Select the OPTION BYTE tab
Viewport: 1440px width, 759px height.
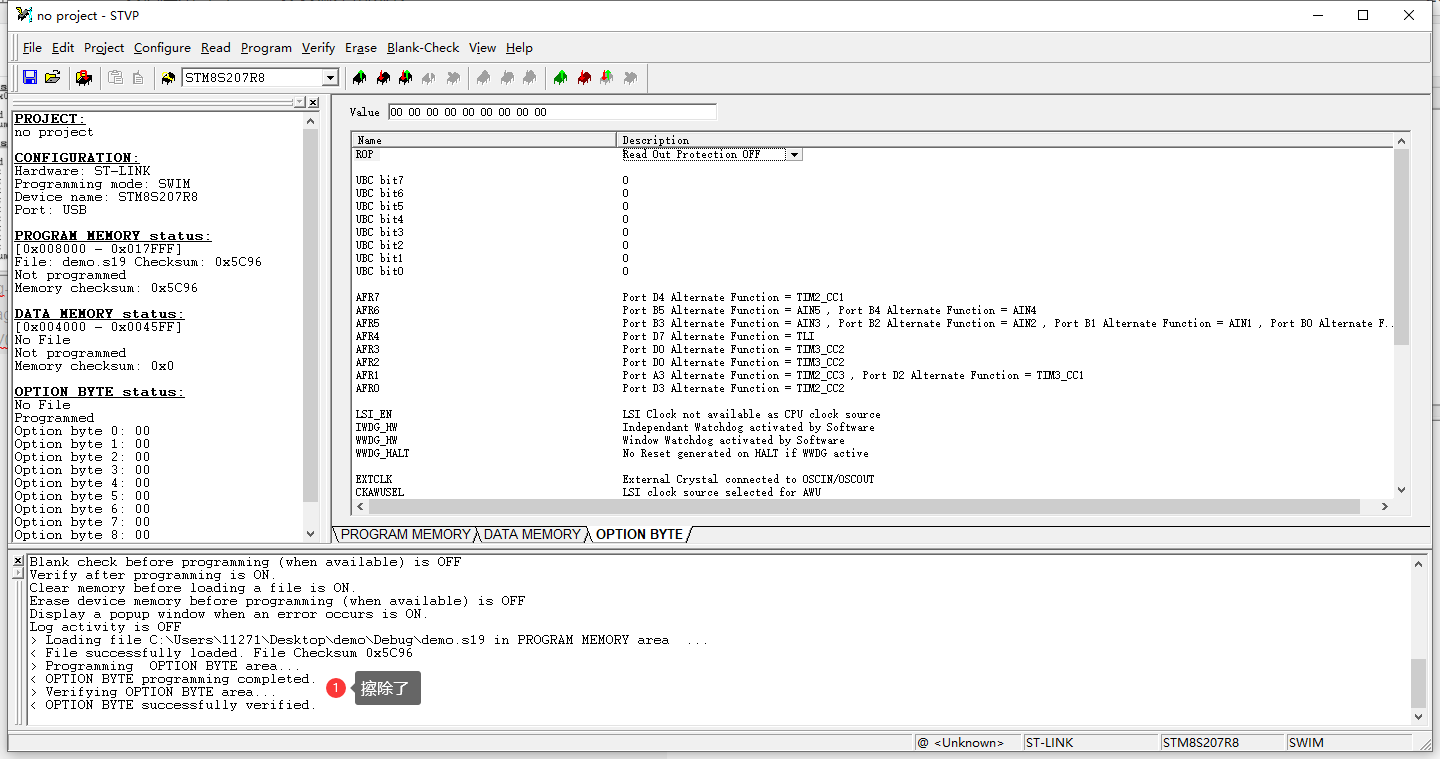point(639,535)
